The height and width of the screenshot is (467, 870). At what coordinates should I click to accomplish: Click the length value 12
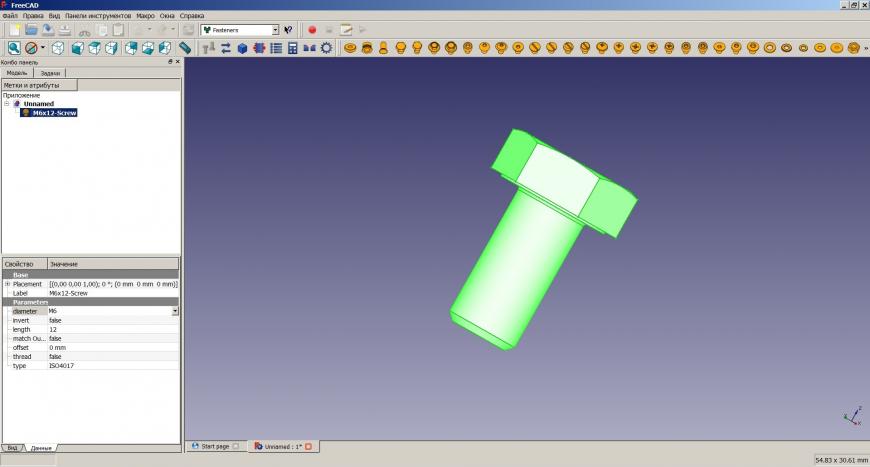pos(53,329)
